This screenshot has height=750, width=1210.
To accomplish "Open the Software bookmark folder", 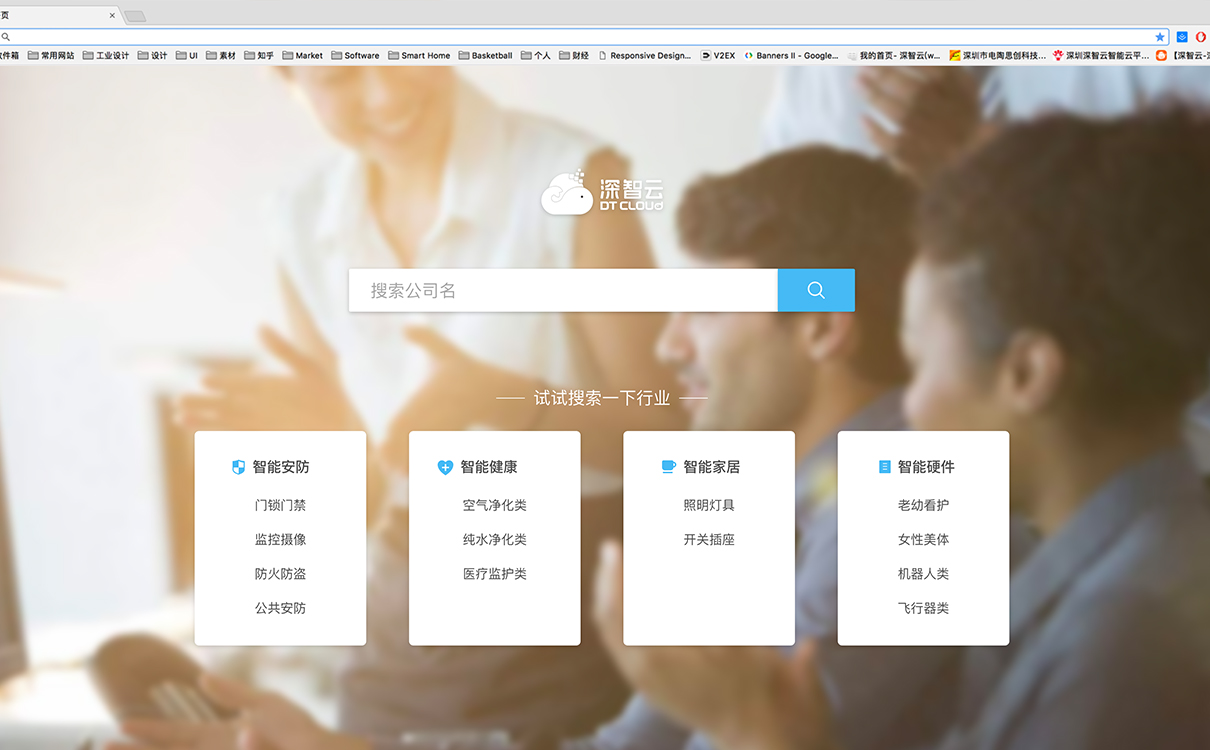I will [x=356, y=56].
